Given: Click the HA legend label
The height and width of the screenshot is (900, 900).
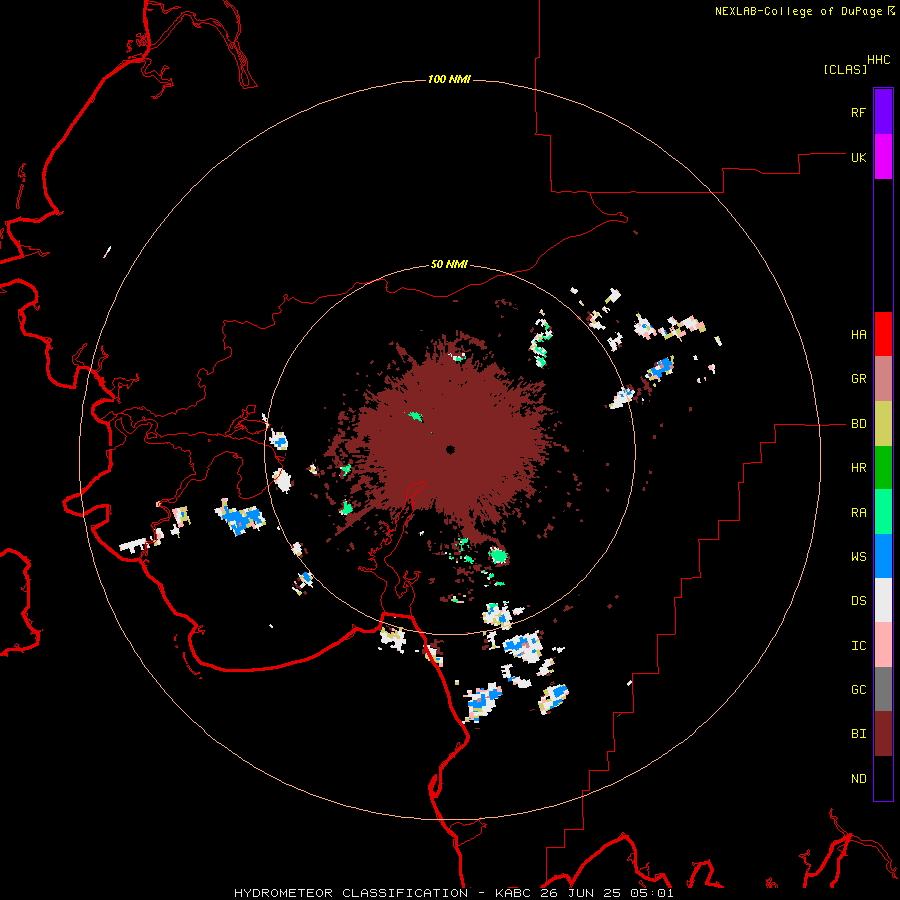Looking at the screenshot, I should pos(858,335).
